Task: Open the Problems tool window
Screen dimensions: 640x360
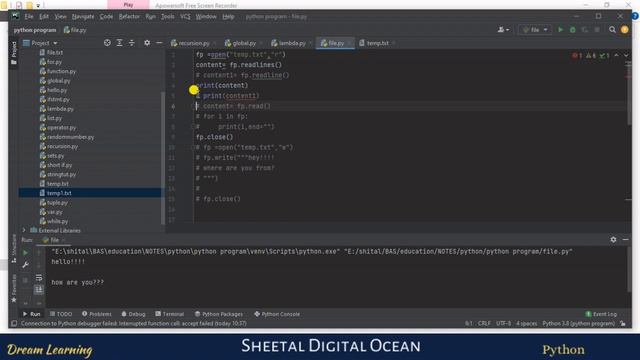Action: tap(97, 314)
